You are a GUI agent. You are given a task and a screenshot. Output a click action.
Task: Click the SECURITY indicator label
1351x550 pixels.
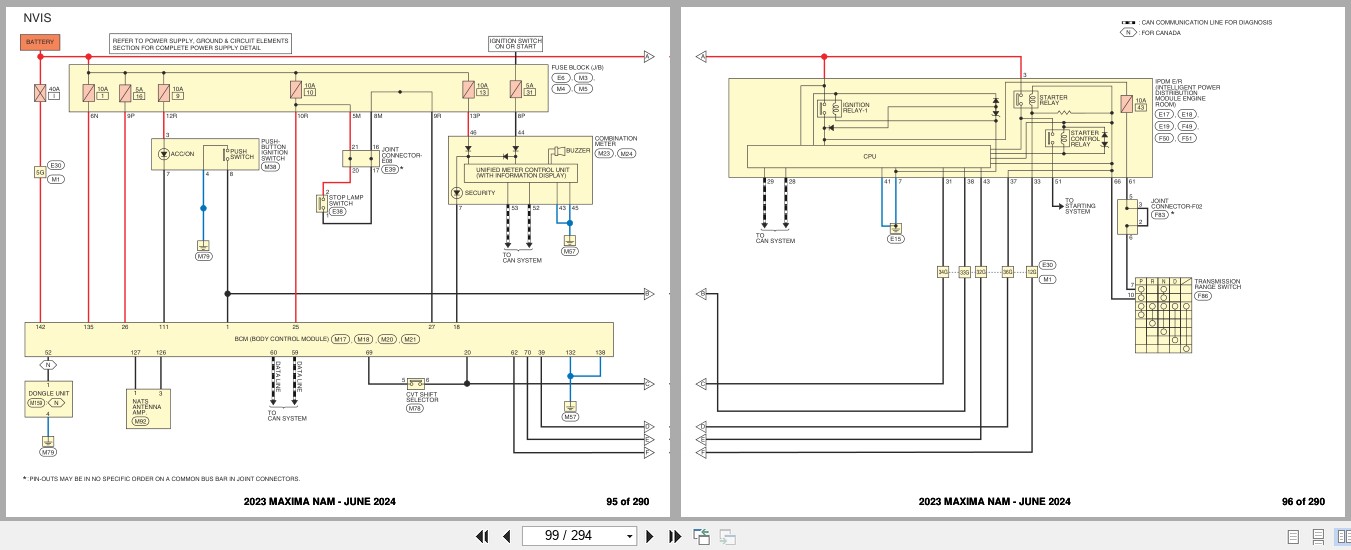480,193
